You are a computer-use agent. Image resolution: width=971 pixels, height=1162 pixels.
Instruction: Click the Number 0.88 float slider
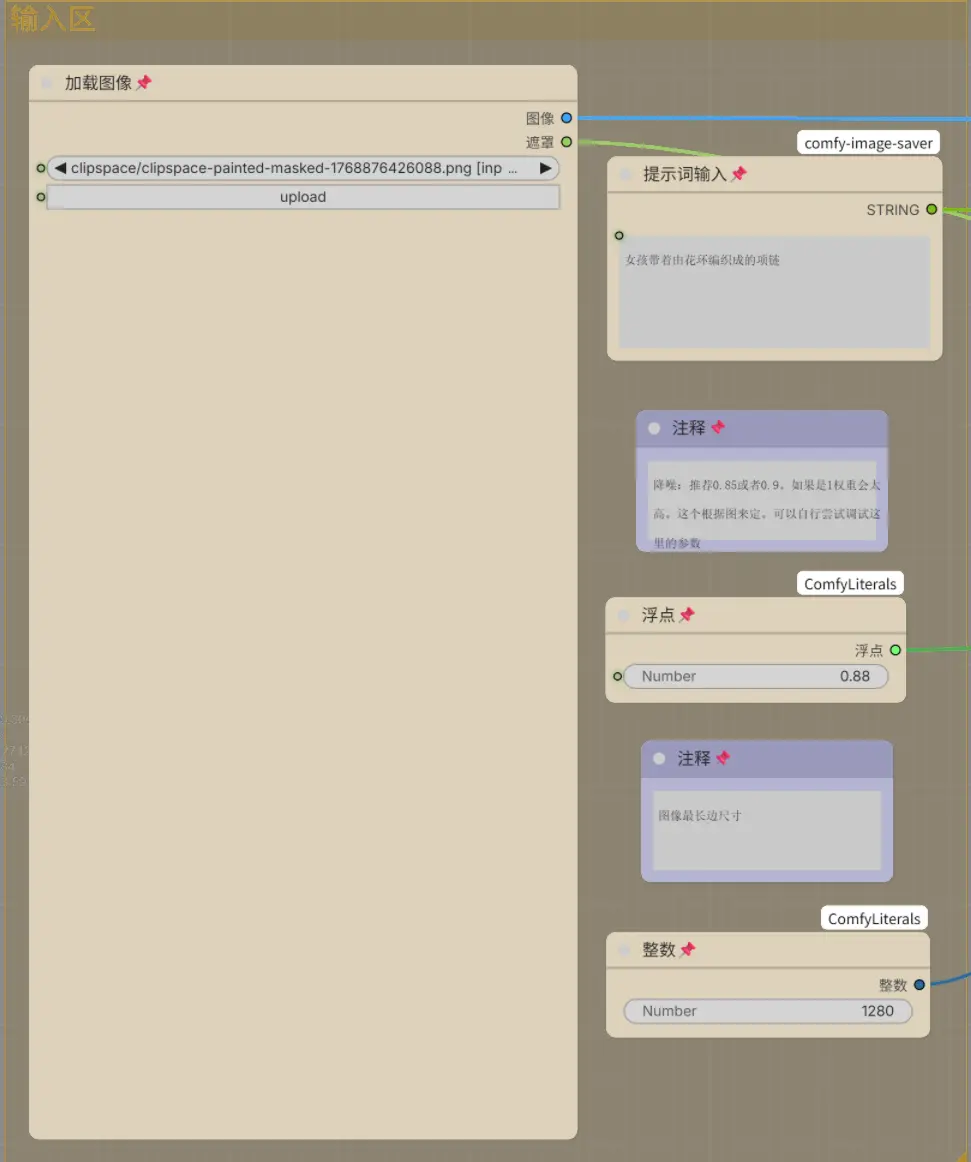pos(756,676)
